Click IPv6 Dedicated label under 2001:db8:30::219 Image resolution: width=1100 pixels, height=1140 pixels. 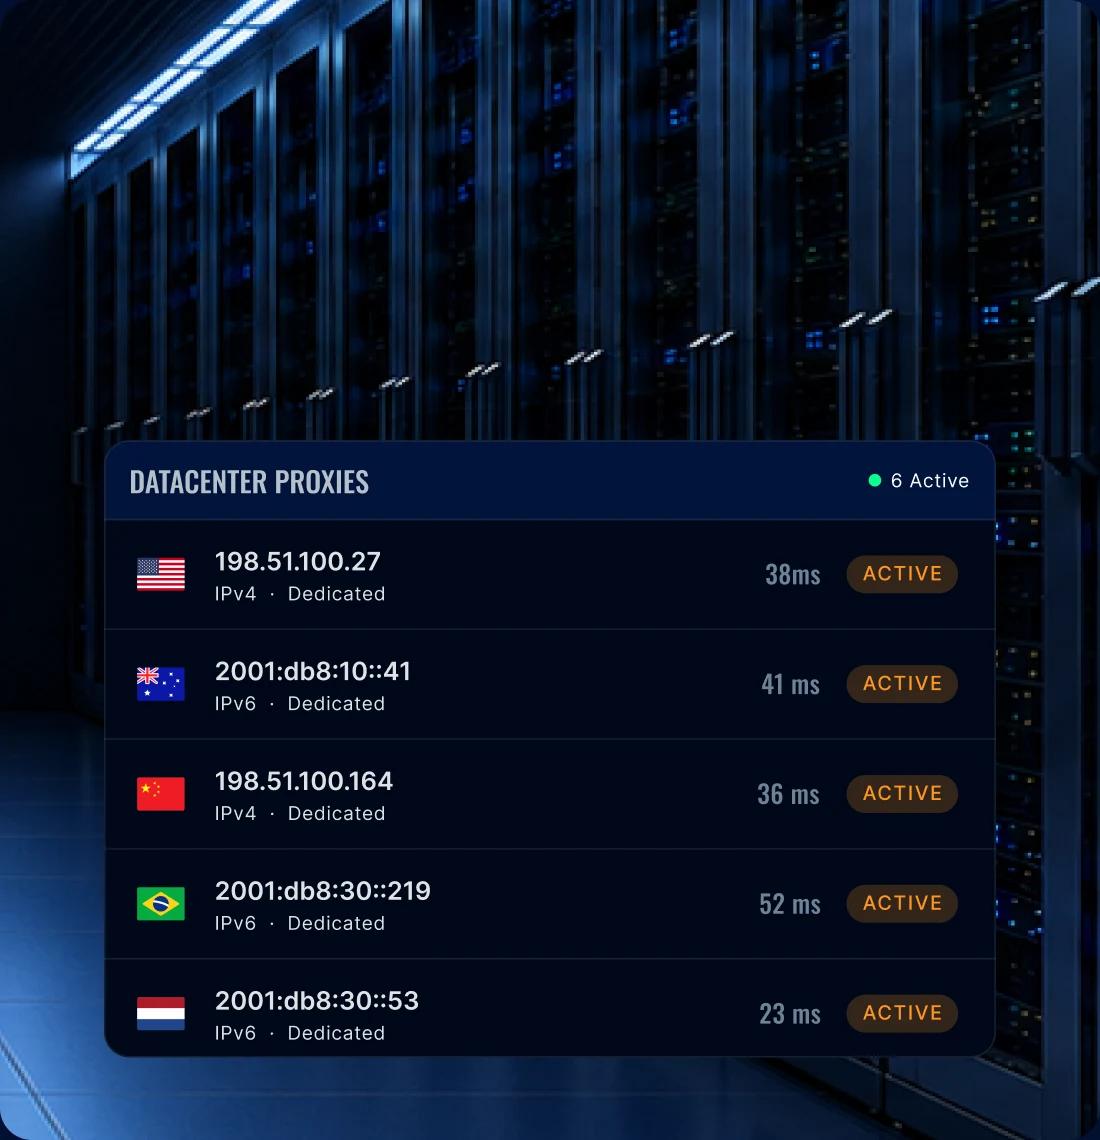coord(300,923)
